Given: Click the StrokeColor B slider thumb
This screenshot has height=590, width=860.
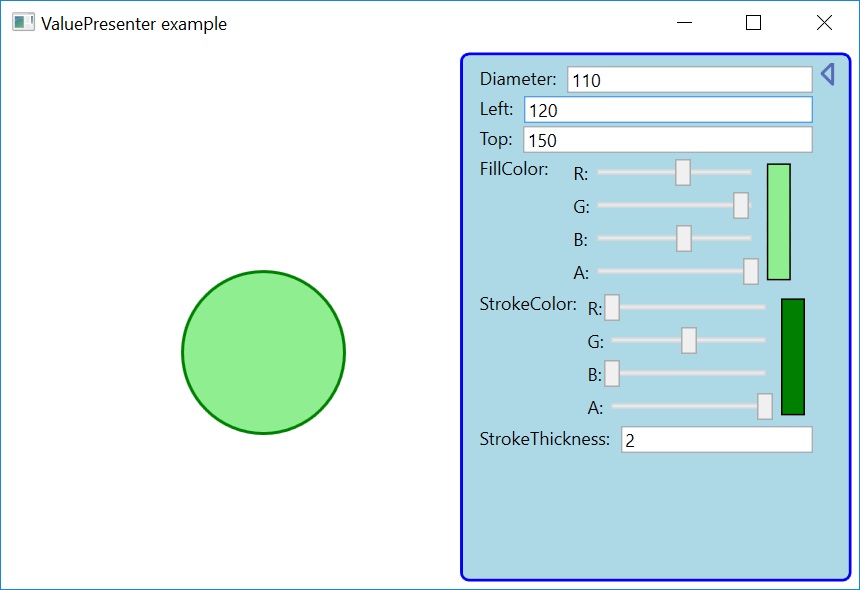Looking at the screenshot, I should (612, 373).
